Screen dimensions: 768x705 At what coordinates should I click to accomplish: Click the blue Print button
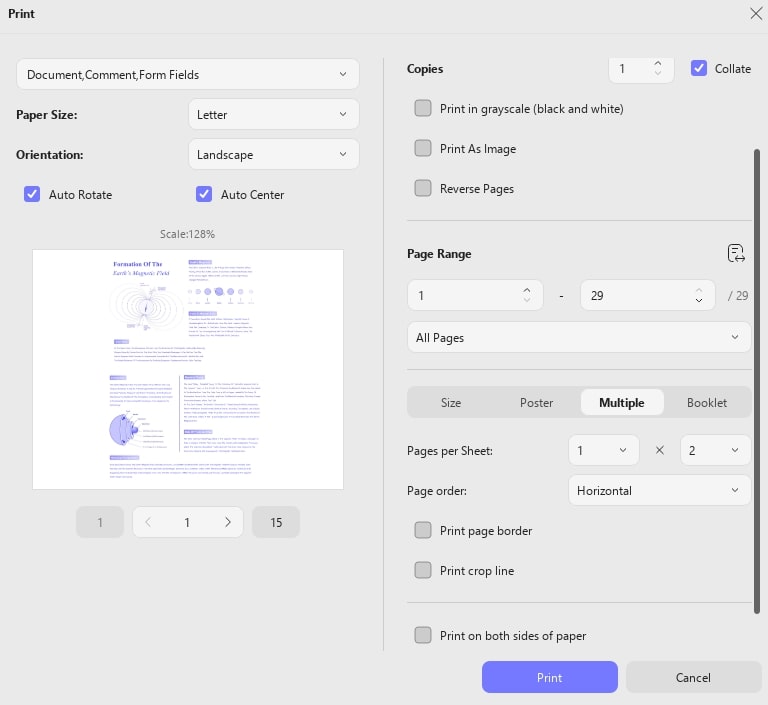pos(550,677)
